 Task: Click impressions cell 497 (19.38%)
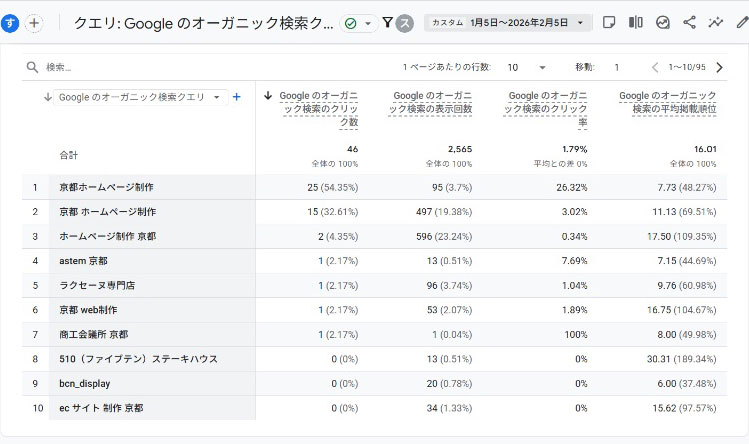[x=444, y=212]
